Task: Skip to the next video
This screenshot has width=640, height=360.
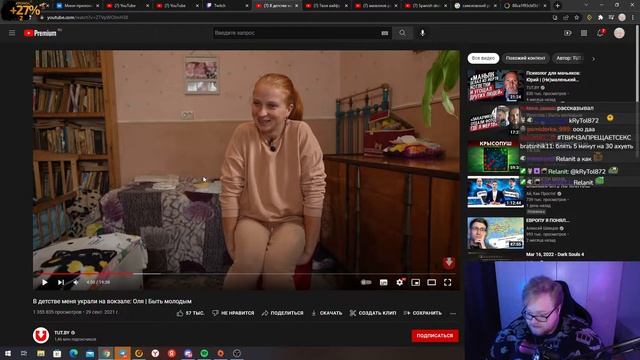Action: point(61,282)
